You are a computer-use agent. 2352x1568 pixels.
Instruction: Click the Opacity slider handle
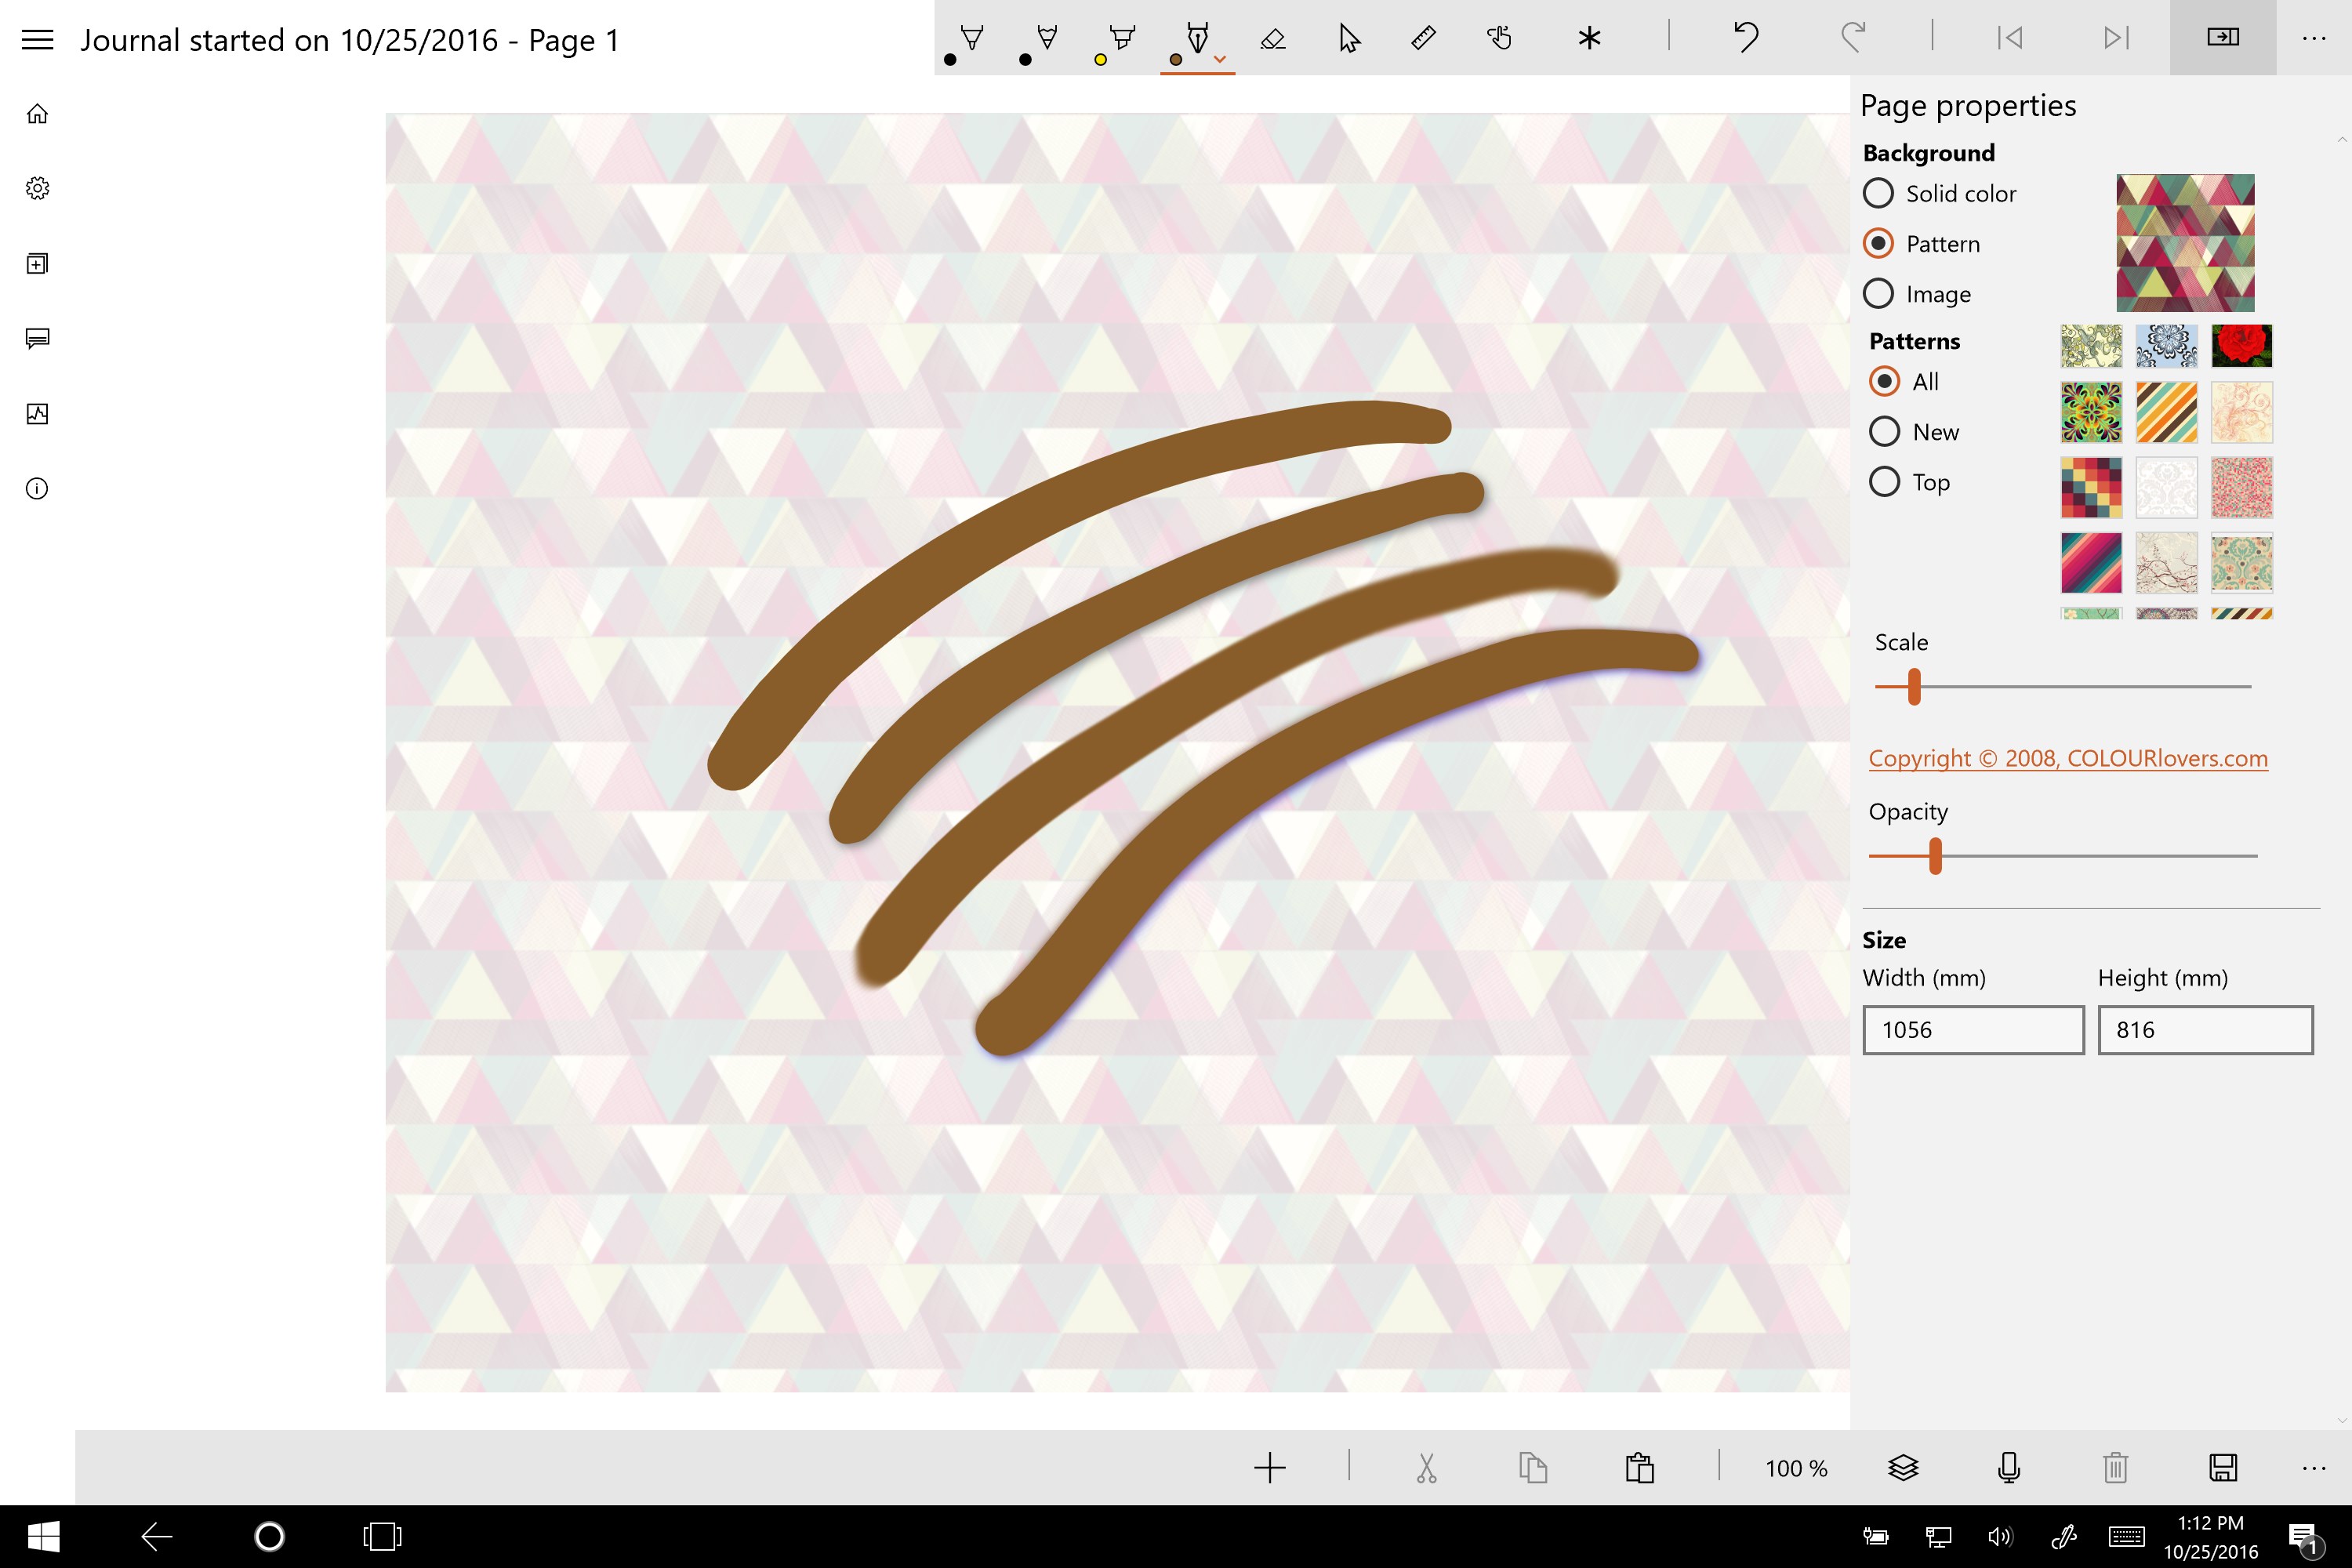pos(1935,856)
